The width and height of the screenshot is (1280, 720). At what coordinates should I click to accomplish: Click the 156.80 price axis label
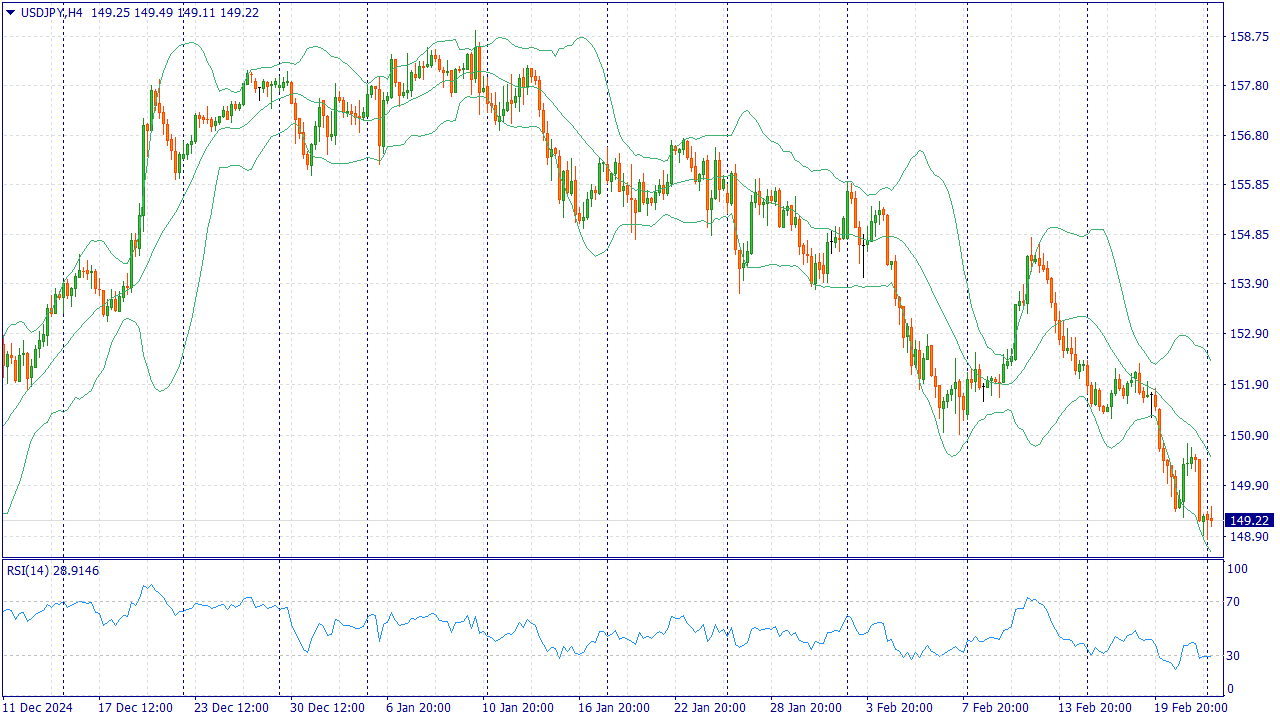(1249, 136)
